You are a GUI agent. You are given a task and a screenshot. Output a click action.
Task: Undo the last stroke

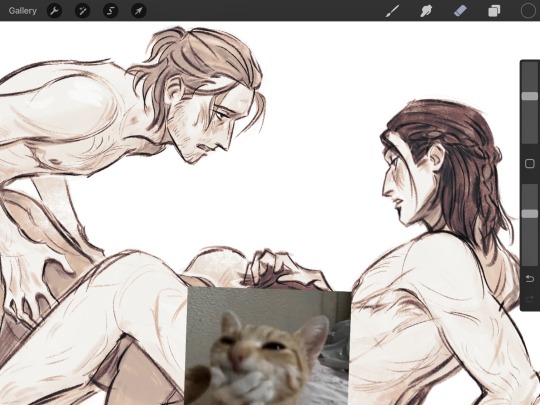(x=530, y=279)
